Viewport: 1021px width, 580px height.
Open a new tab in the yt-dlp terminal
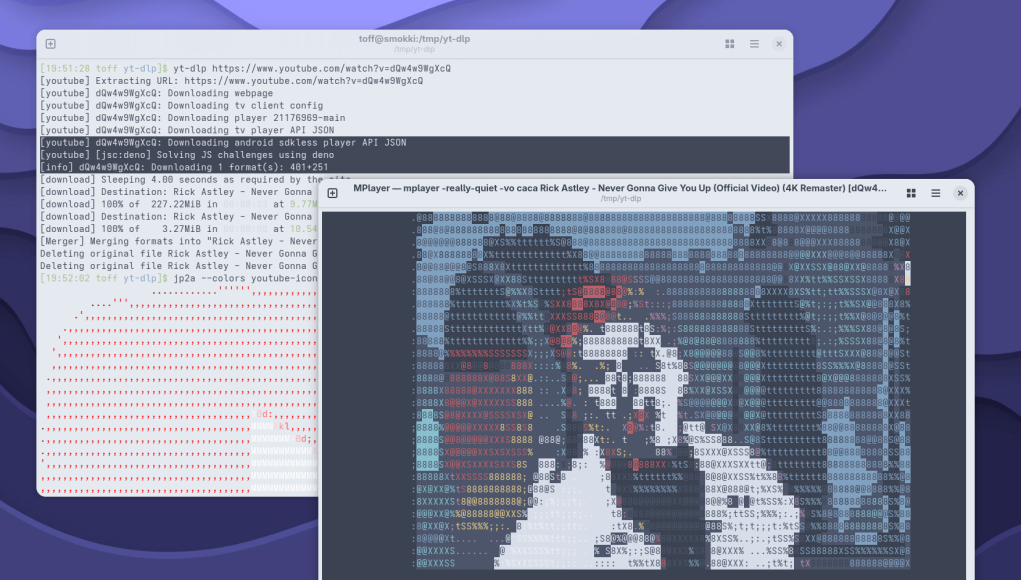pos(51,44)
